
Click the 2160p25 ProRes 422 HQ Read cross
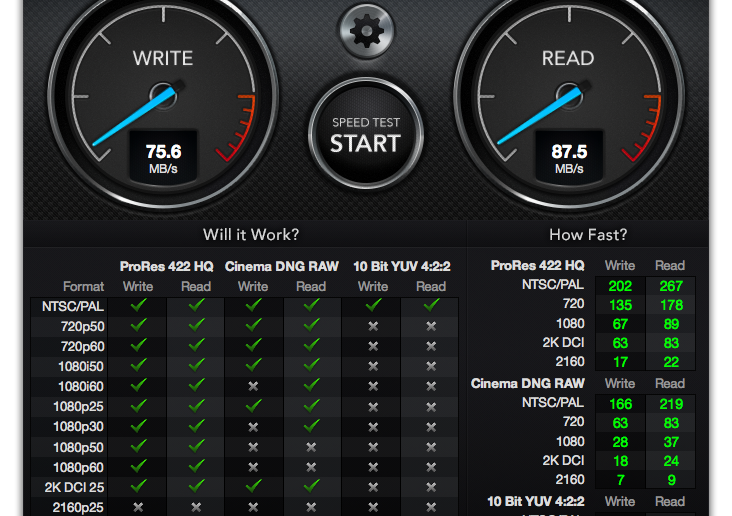pyautogui.click(x=196, y=507)
